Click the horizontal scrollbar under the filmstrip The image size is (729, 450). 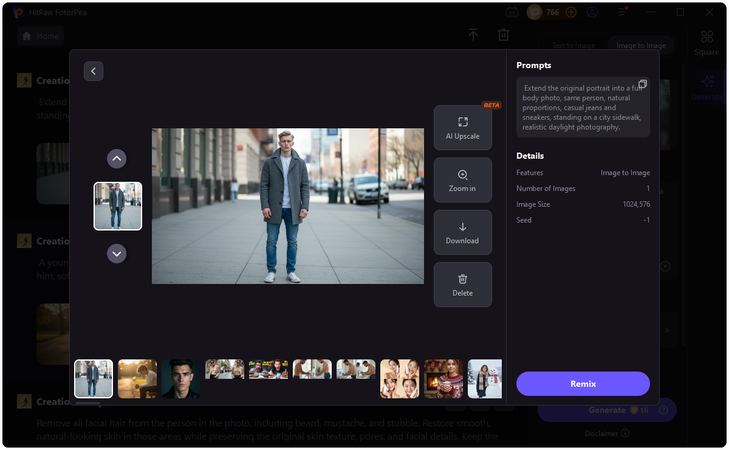(x=87, y=403)
